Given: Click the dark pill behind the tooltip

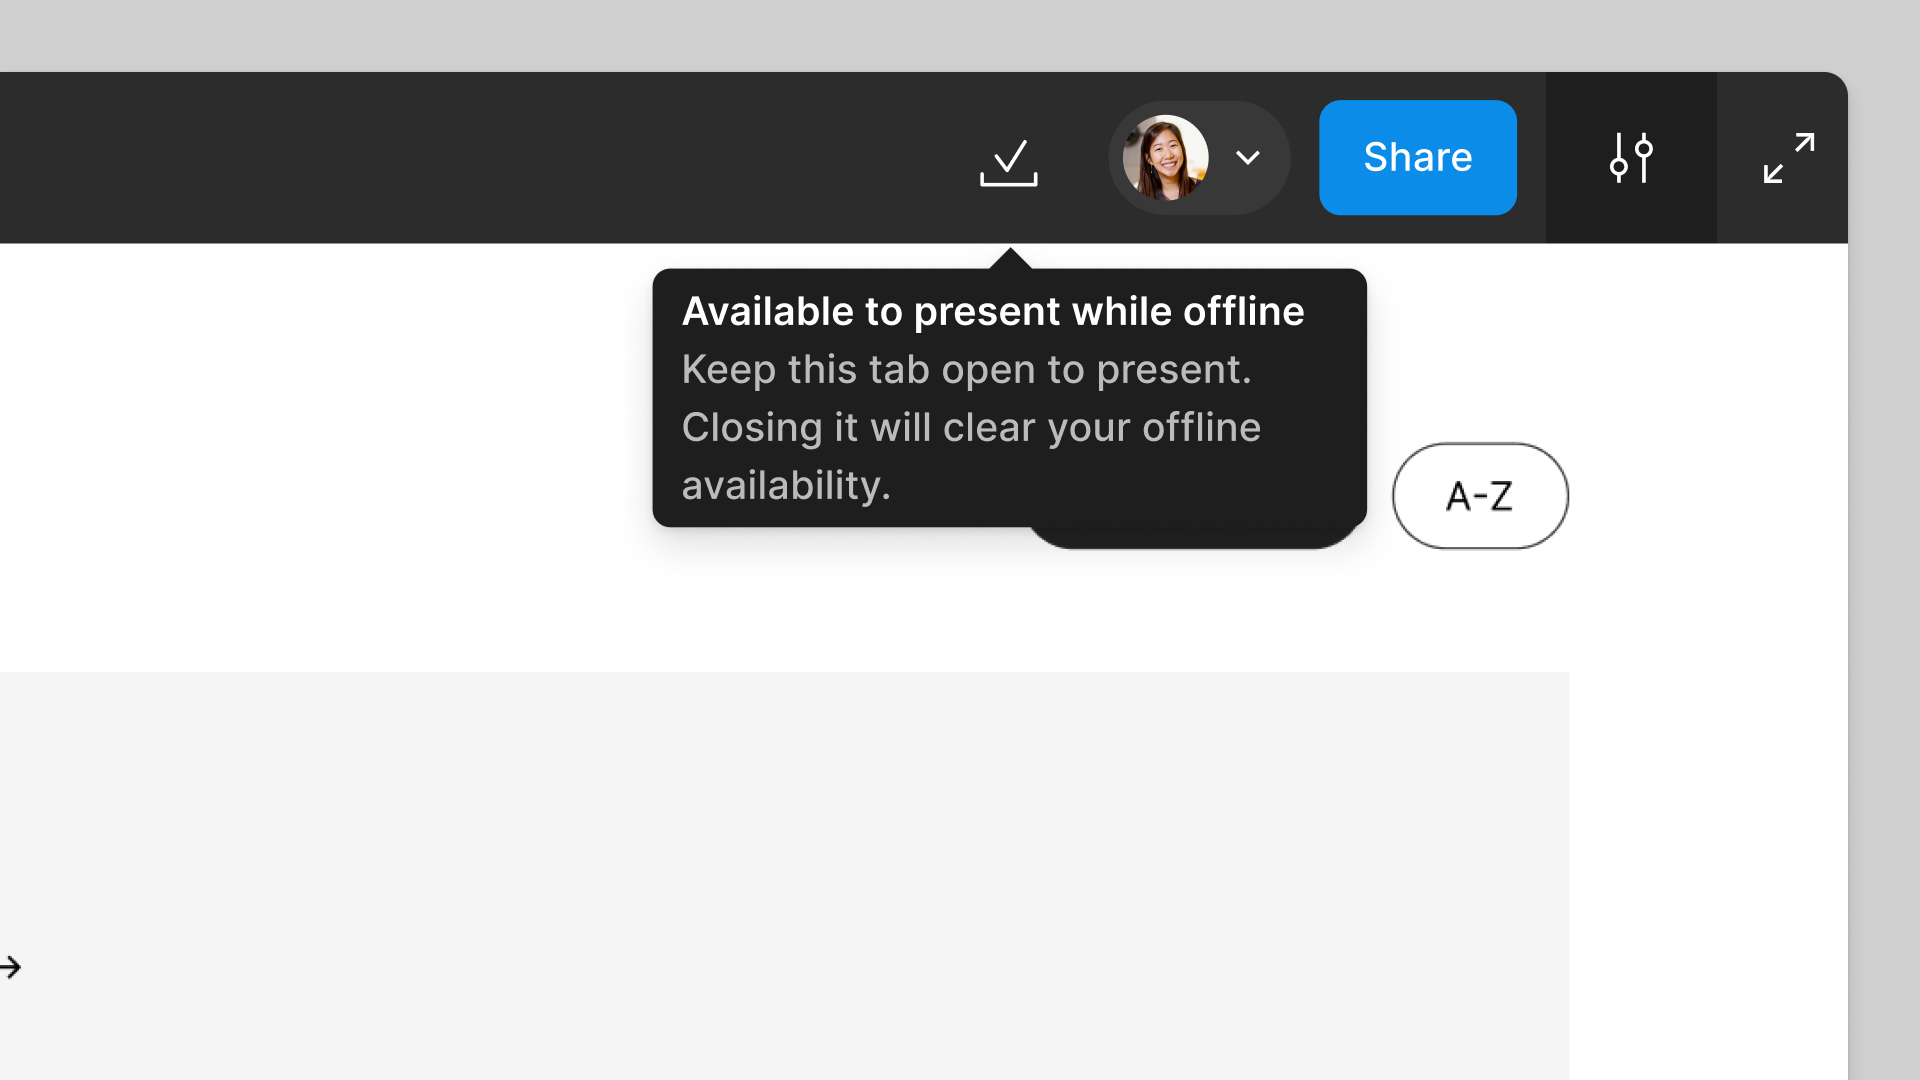Looking at the screenshot, I should 1190,538.
